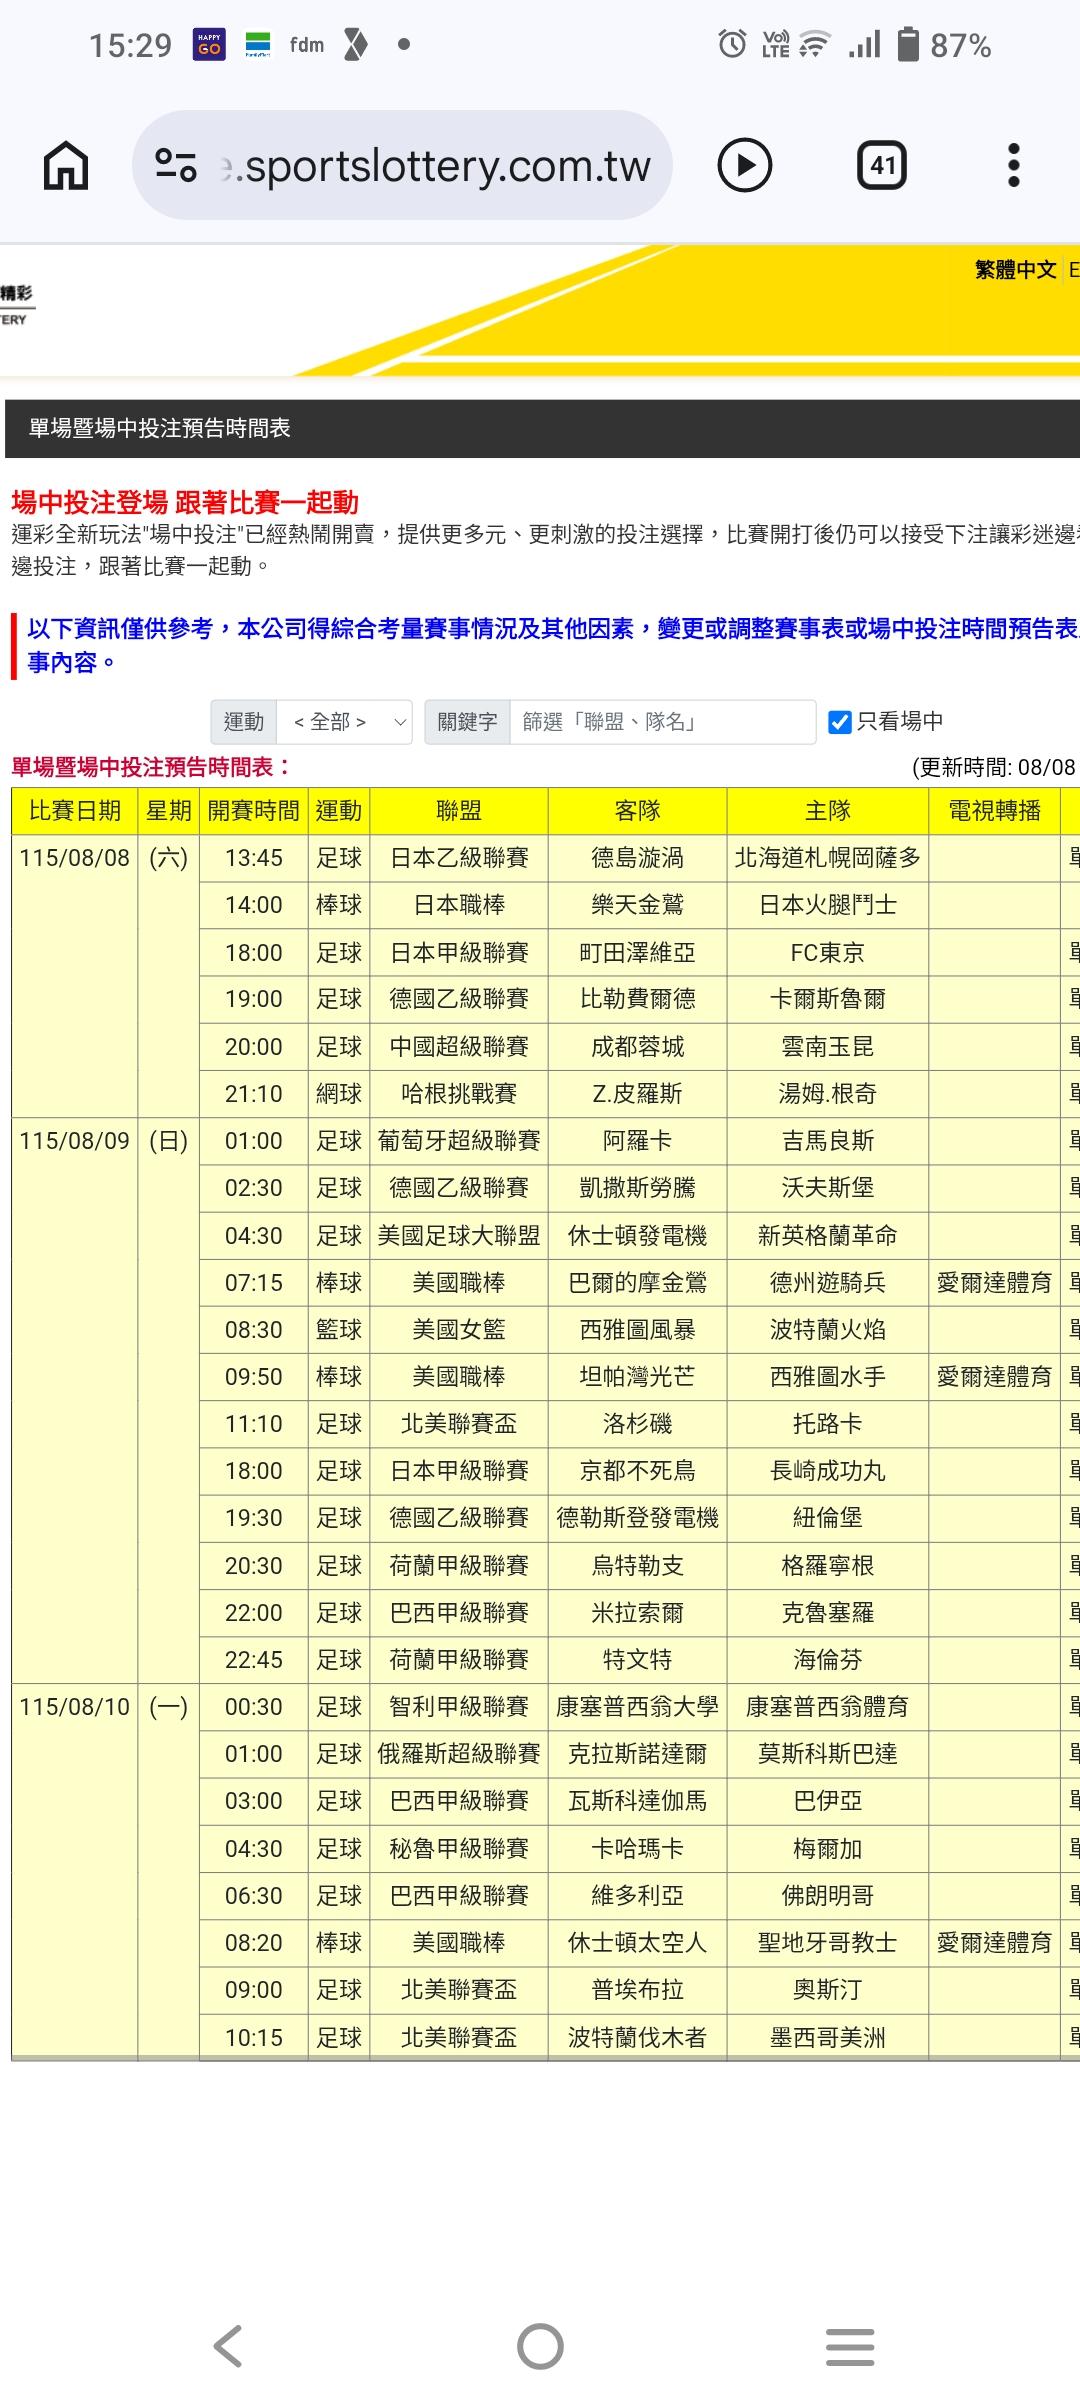The width and height of the screenshot is (1080, 2404).
Task: Select the 洛杉磯 cell
Action: 637,1424
